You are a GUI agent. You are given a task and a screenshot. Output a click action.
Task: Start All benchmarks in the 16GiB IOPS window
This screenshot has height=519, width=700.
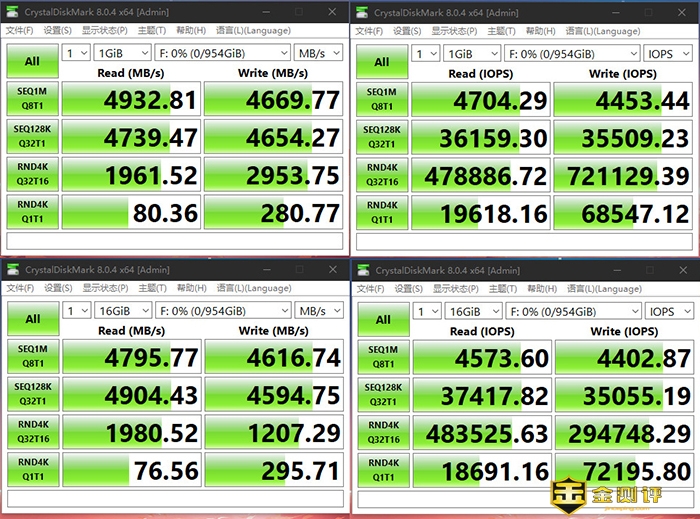[x=383, y=320]
